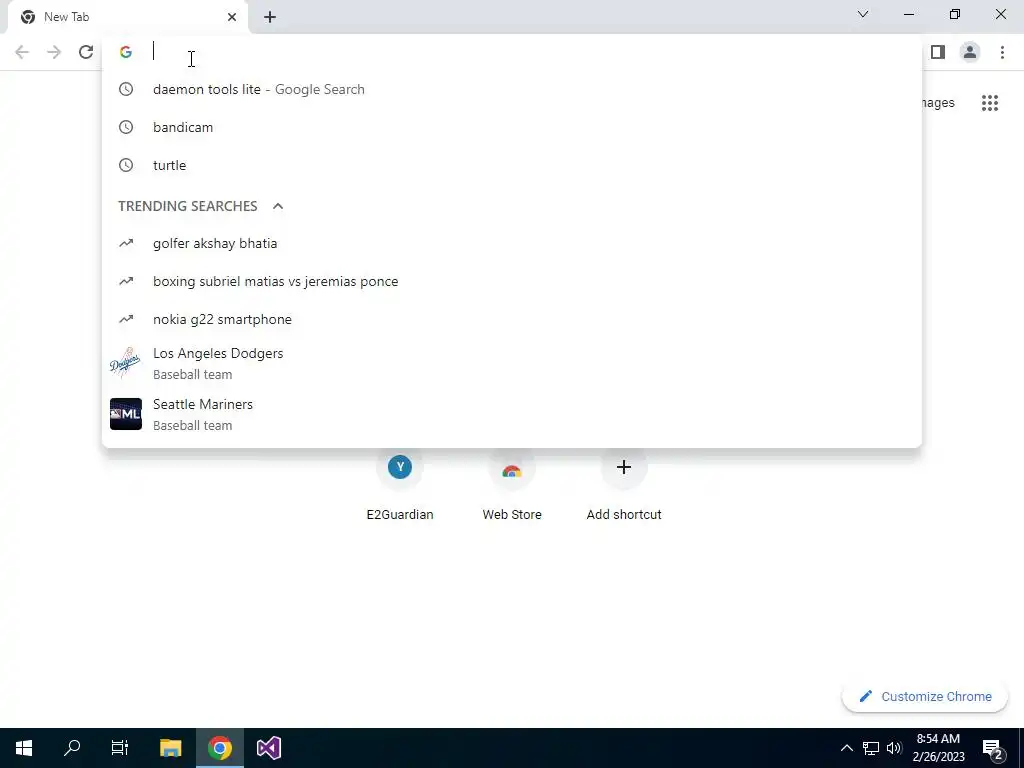Screen dimensions: 1024x768
Task: Collapse the Trending Searches section
Action: (x=278, y=206)
